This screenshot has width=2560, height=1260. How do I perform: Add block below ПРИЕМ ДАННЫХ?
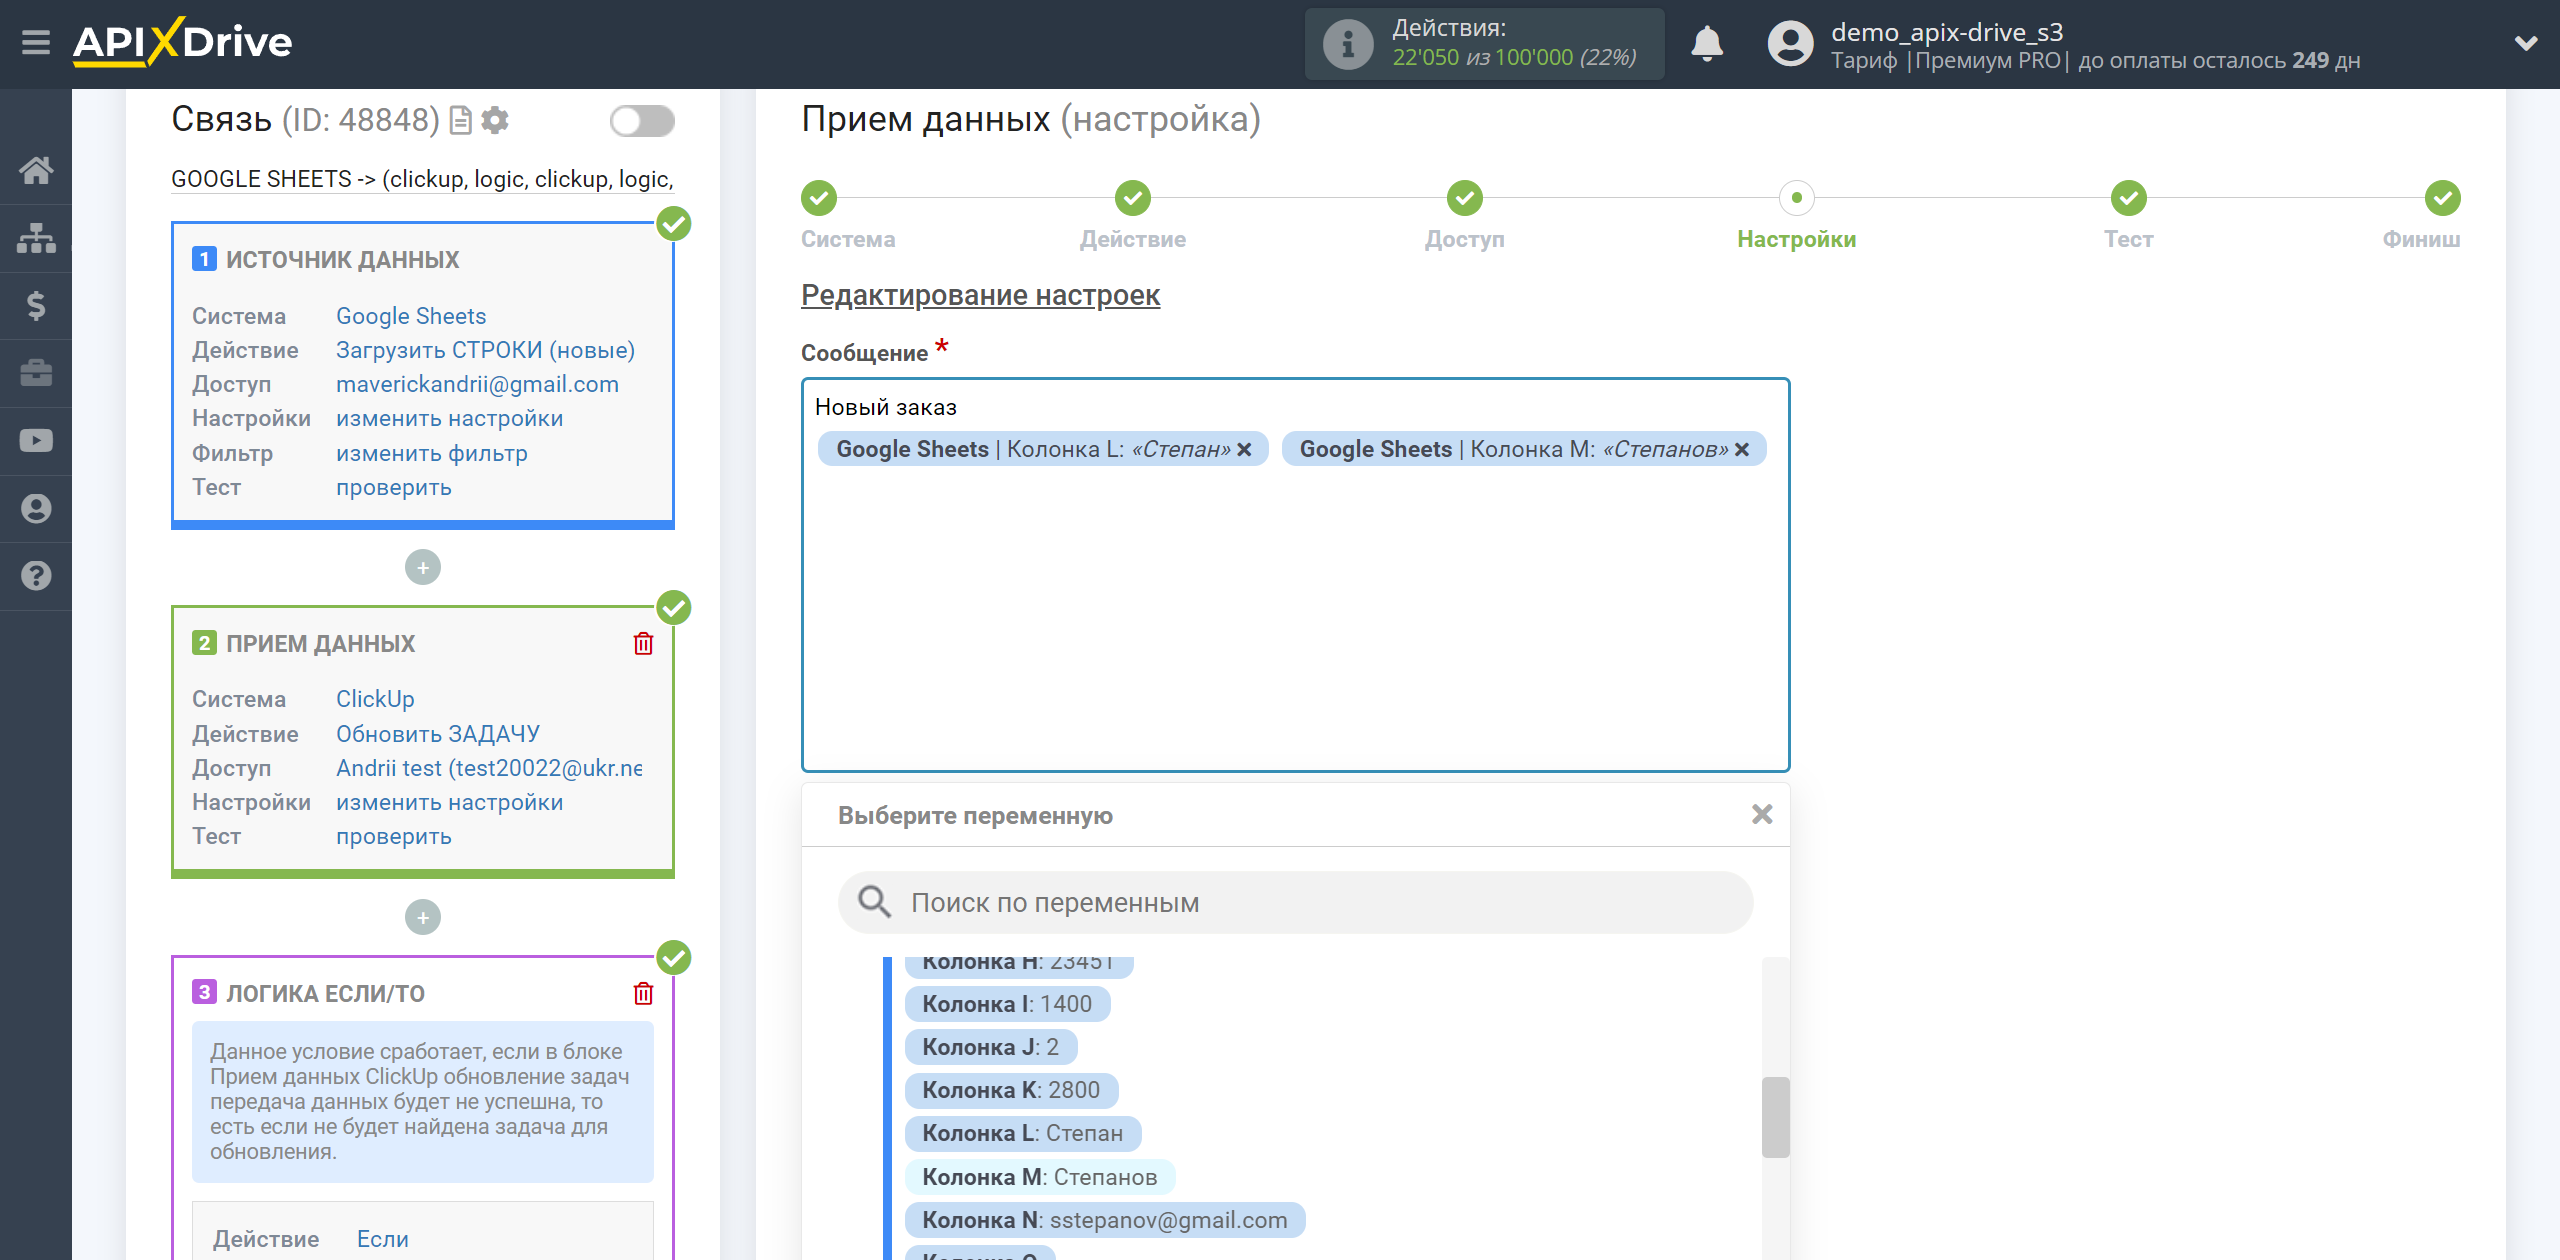423,918
